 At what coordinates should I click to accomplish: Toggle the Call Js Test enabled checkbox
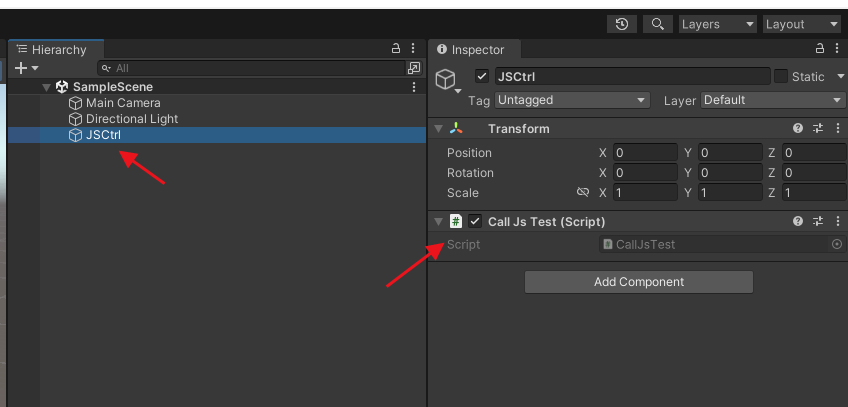[475, 221]
